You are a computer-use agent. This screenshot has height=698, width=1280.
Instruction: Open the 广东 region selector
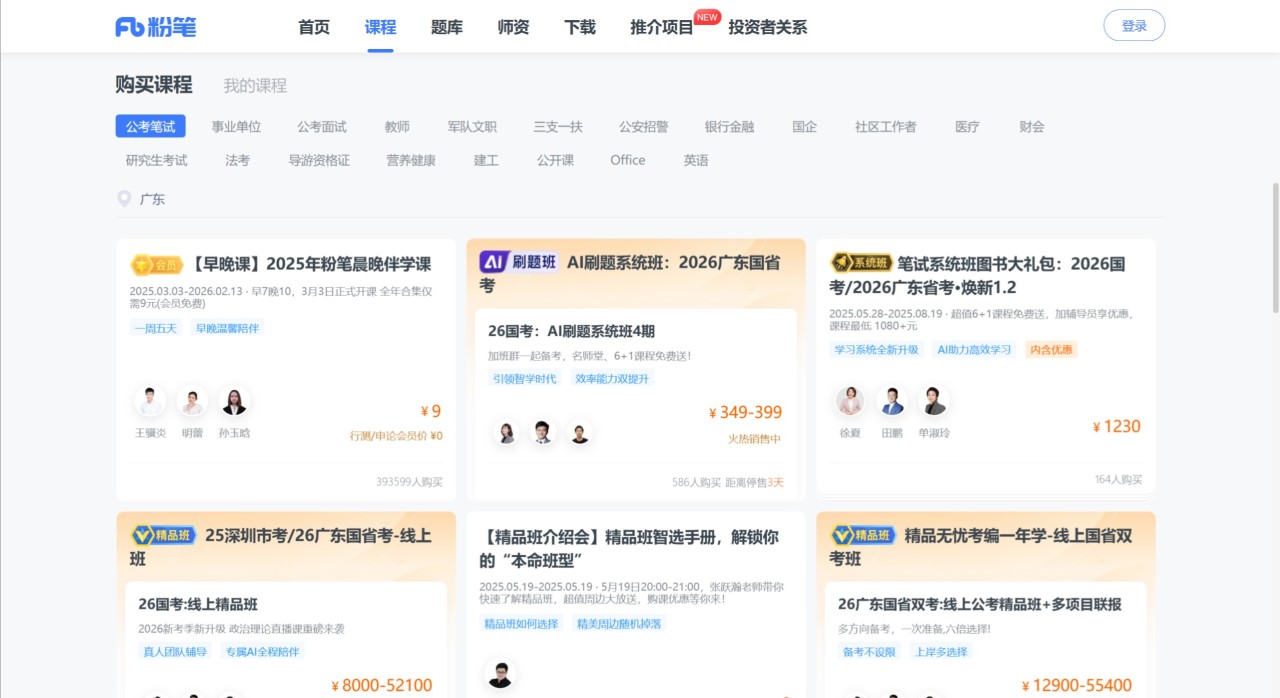pos(152,199)
